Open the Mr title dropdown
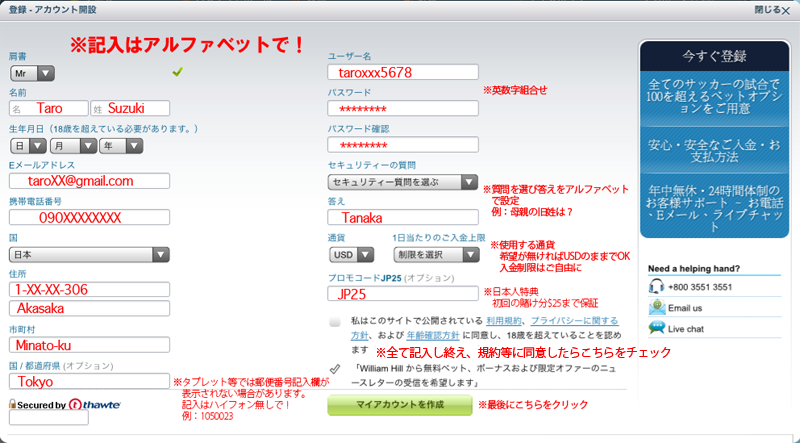The image size is (800, 443). click(x=32, y=73)
